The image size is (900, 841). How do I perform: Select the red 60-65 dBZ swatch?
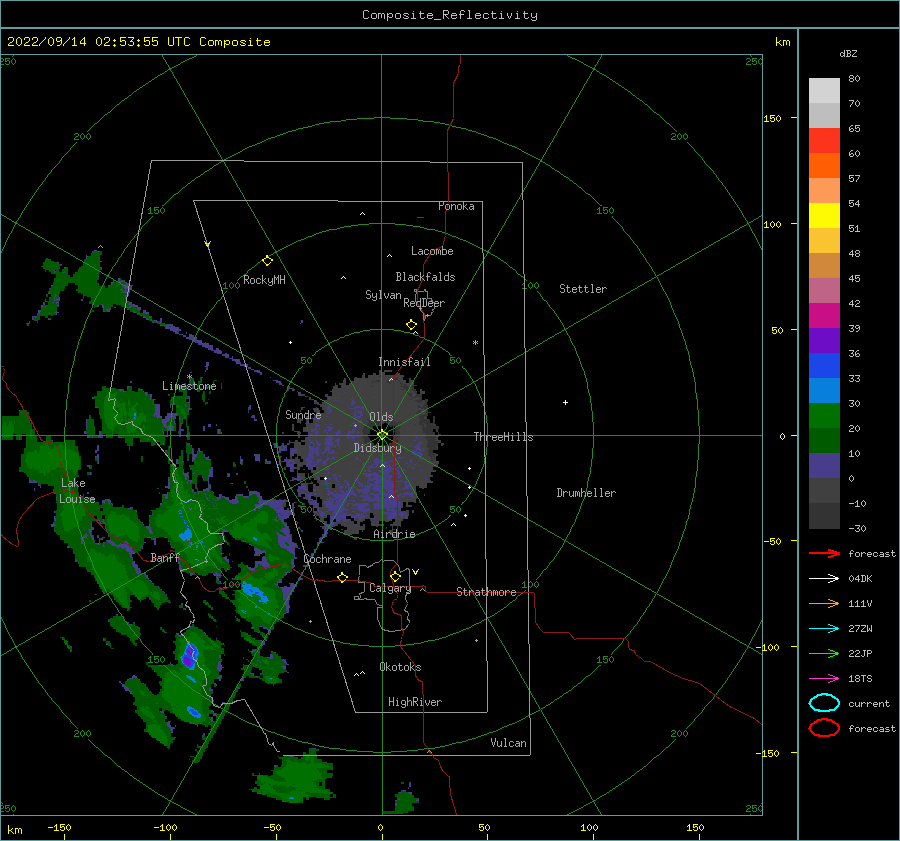pyautogui.click(x=824, y=141)
